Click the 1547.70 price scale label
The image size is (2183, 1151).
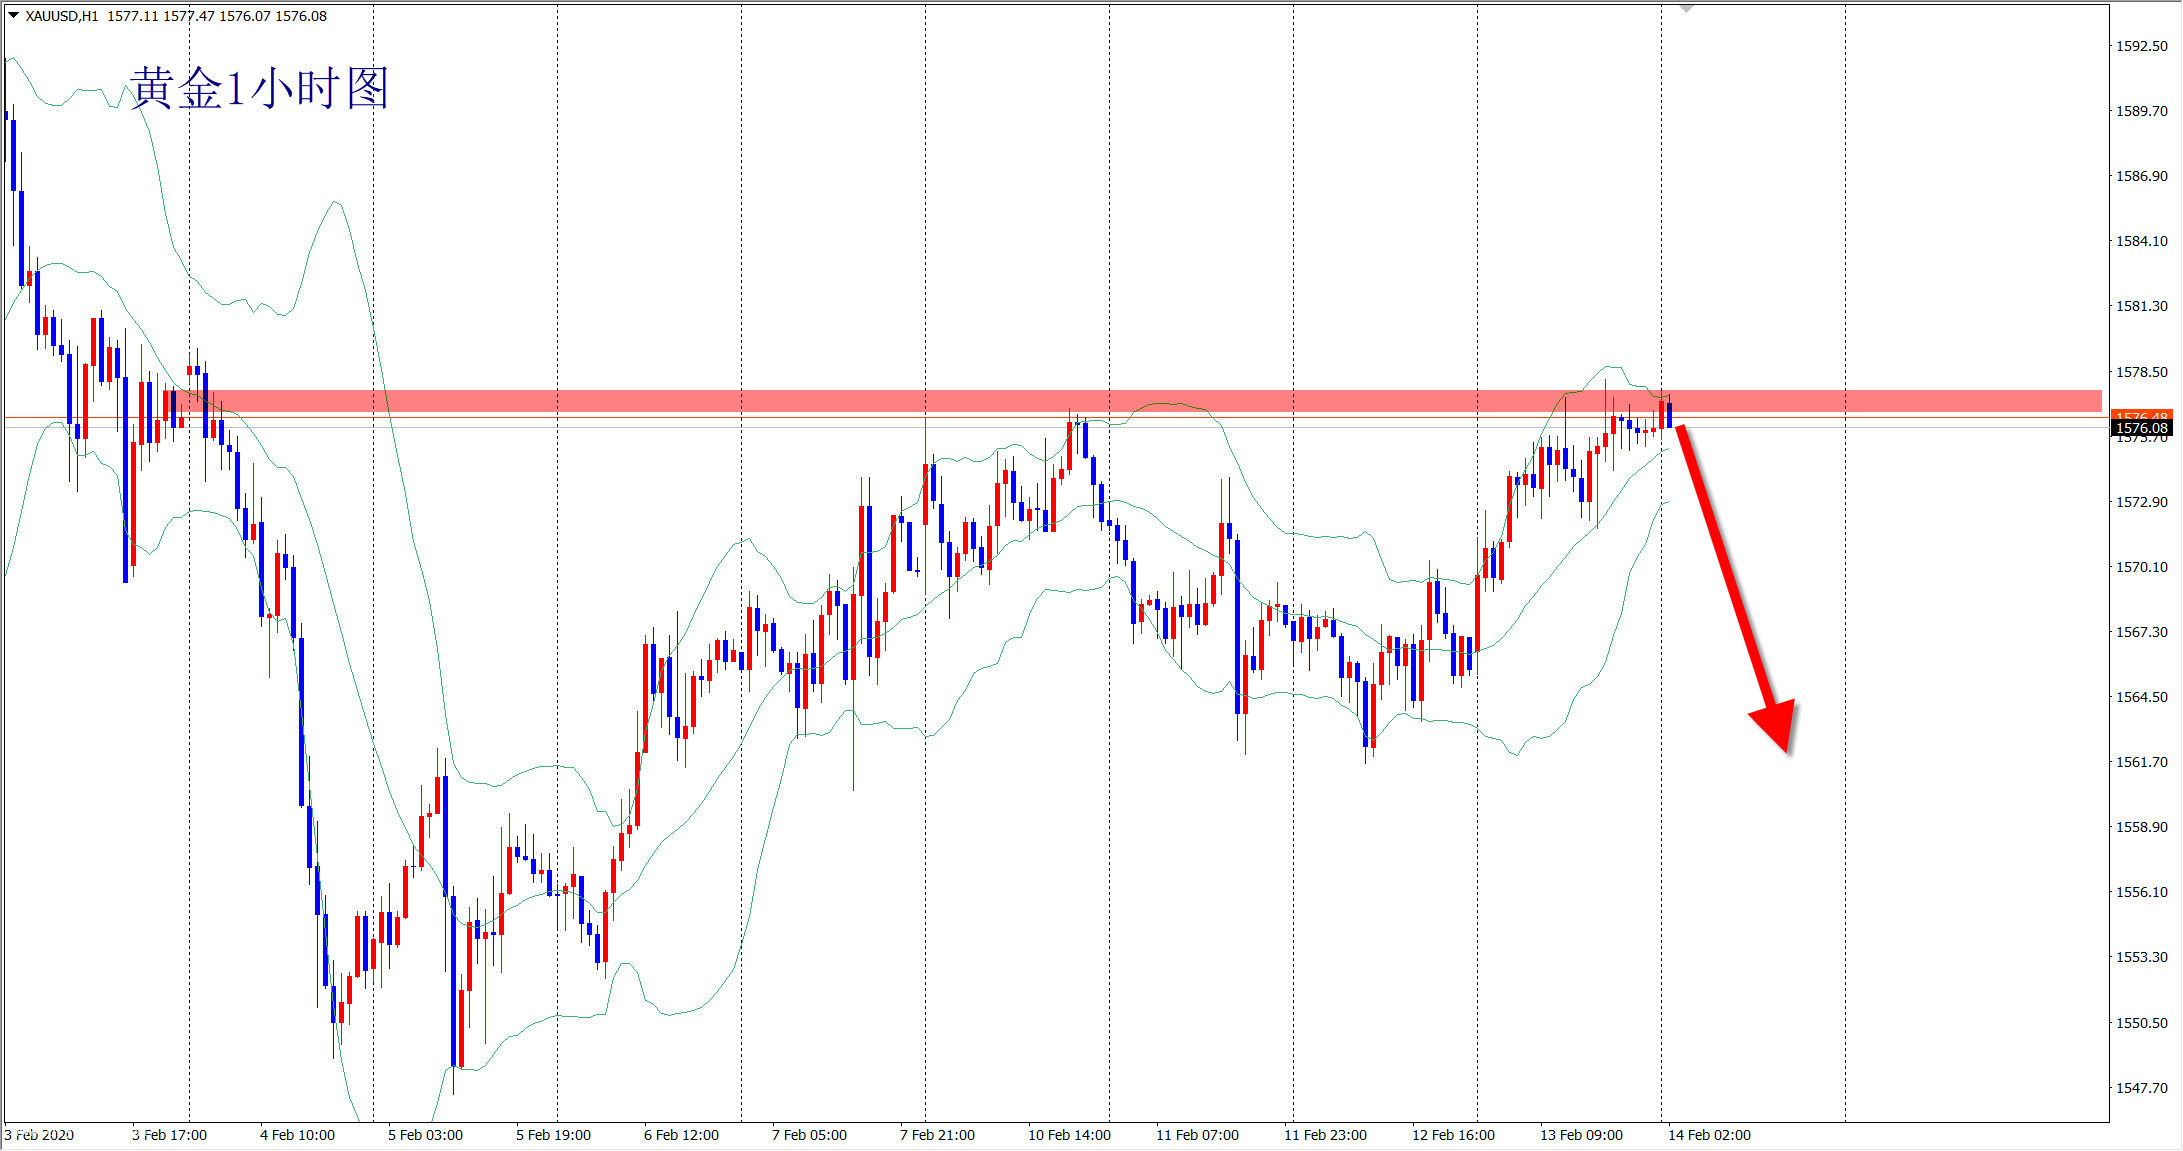click(2141, 1088)
